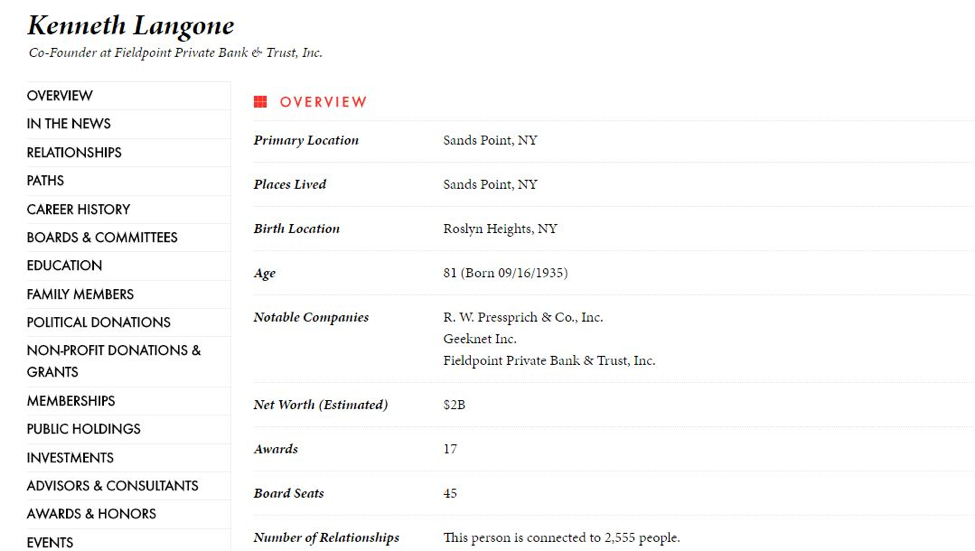Open Family Members sidebar item

[80, 294]
